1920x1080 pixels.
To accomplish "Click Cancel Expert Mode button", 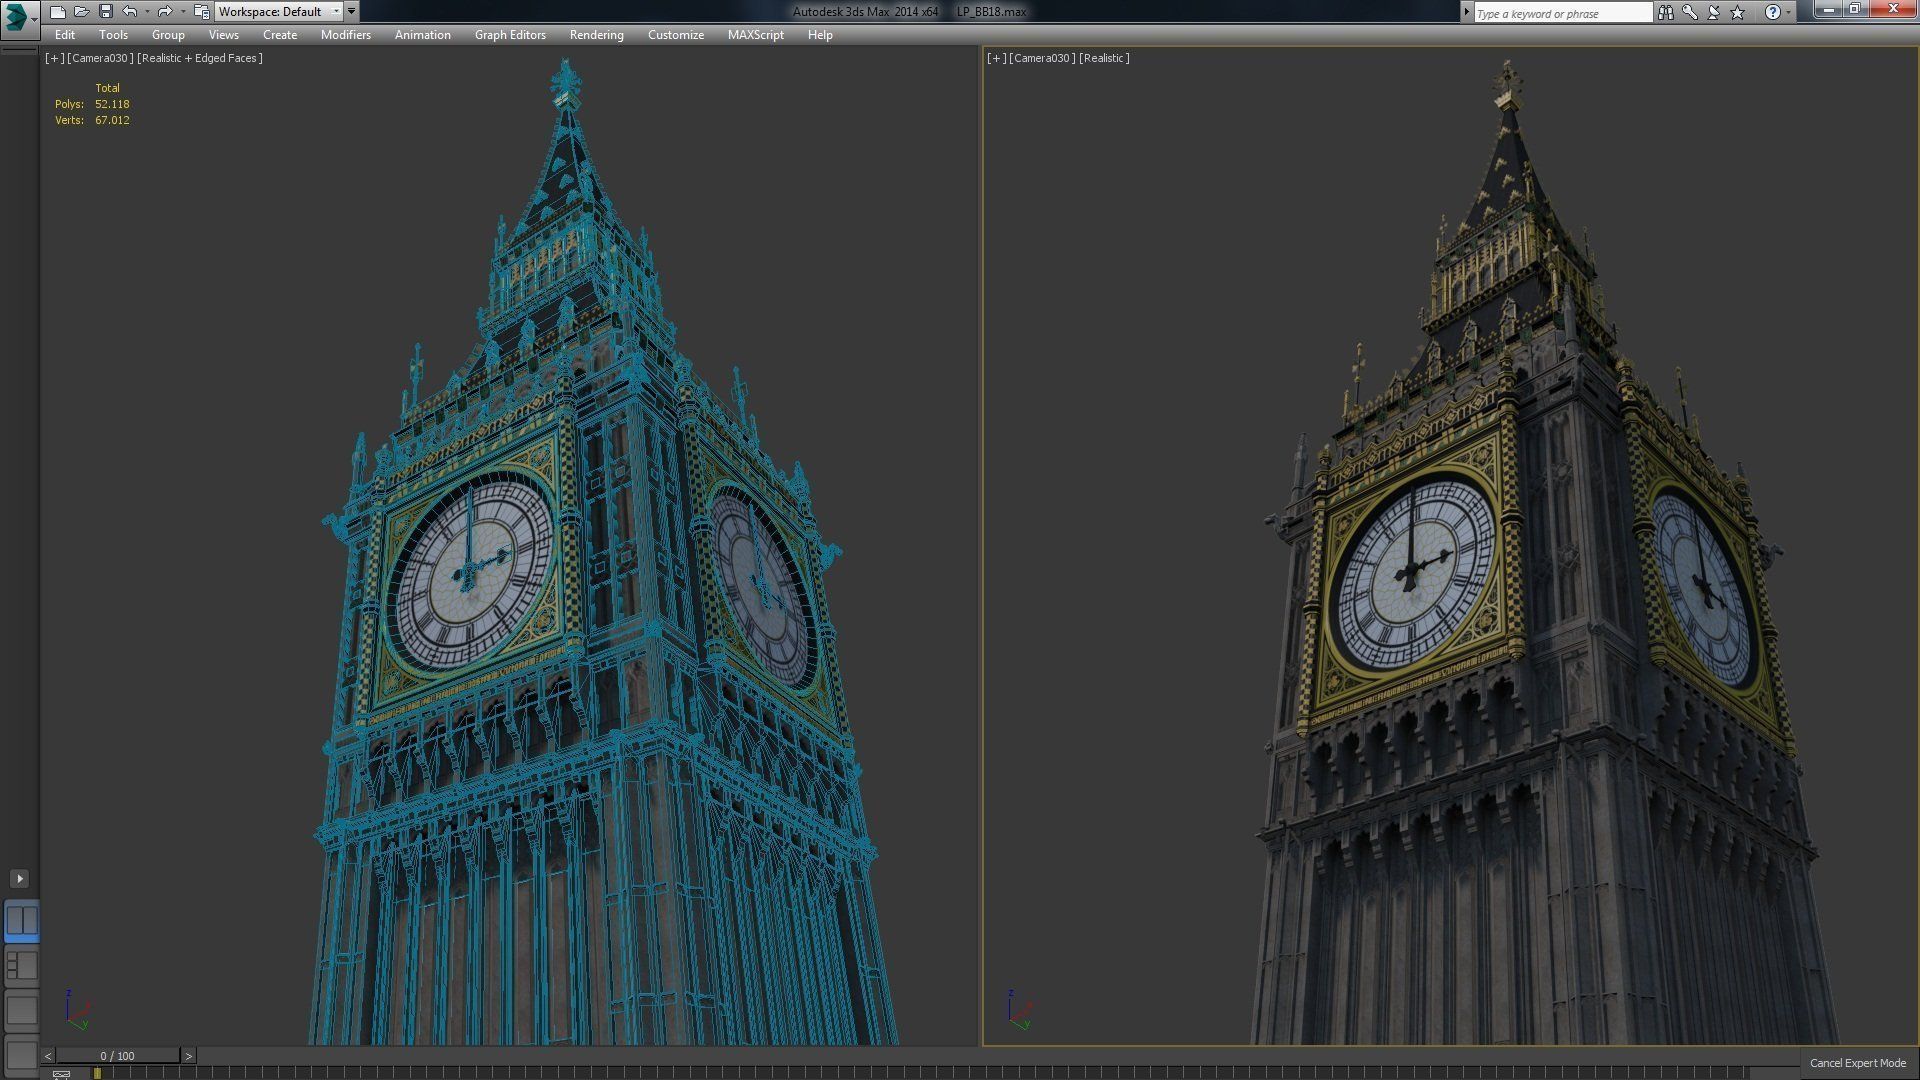I will click(1858, 1063).
